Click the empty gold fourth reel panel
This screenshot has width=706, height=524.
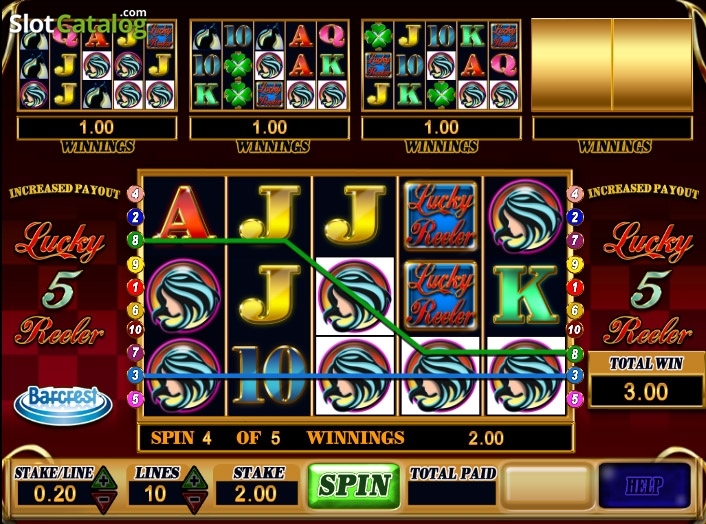(612, 65)
